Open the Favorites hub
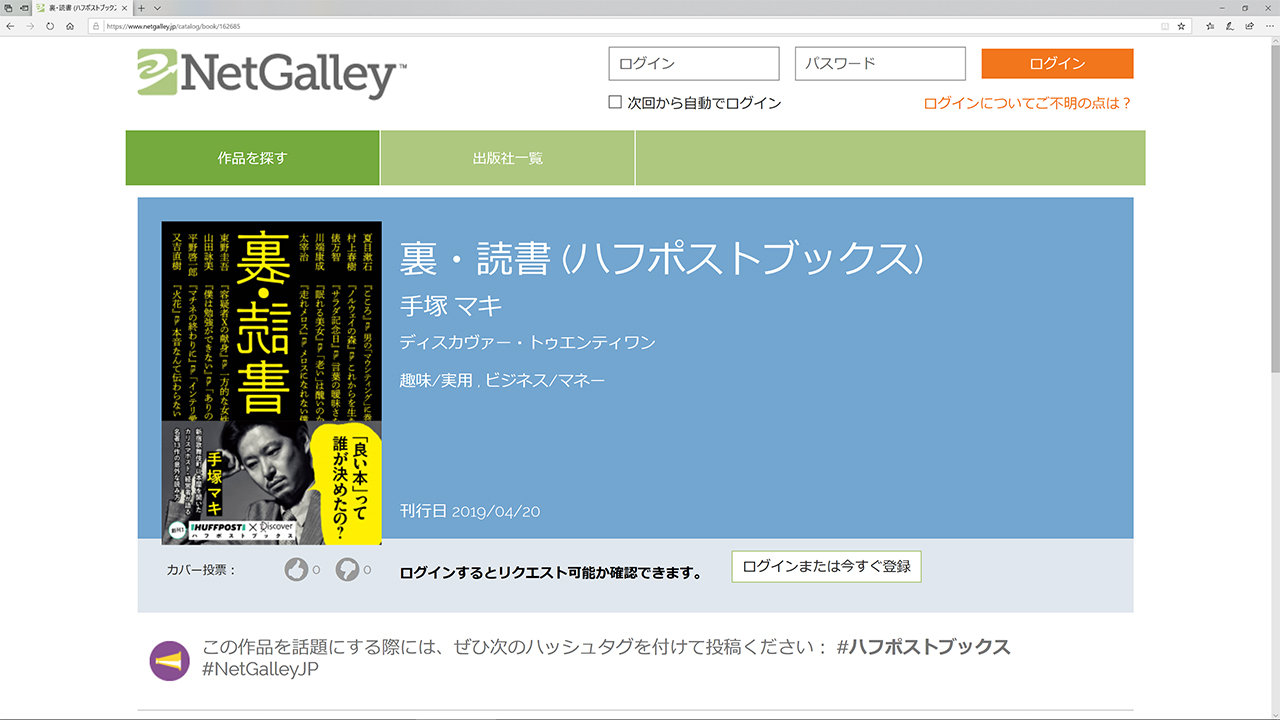Image resolution: width=1280 pixels, height=720 pixels. point(1210,26)
